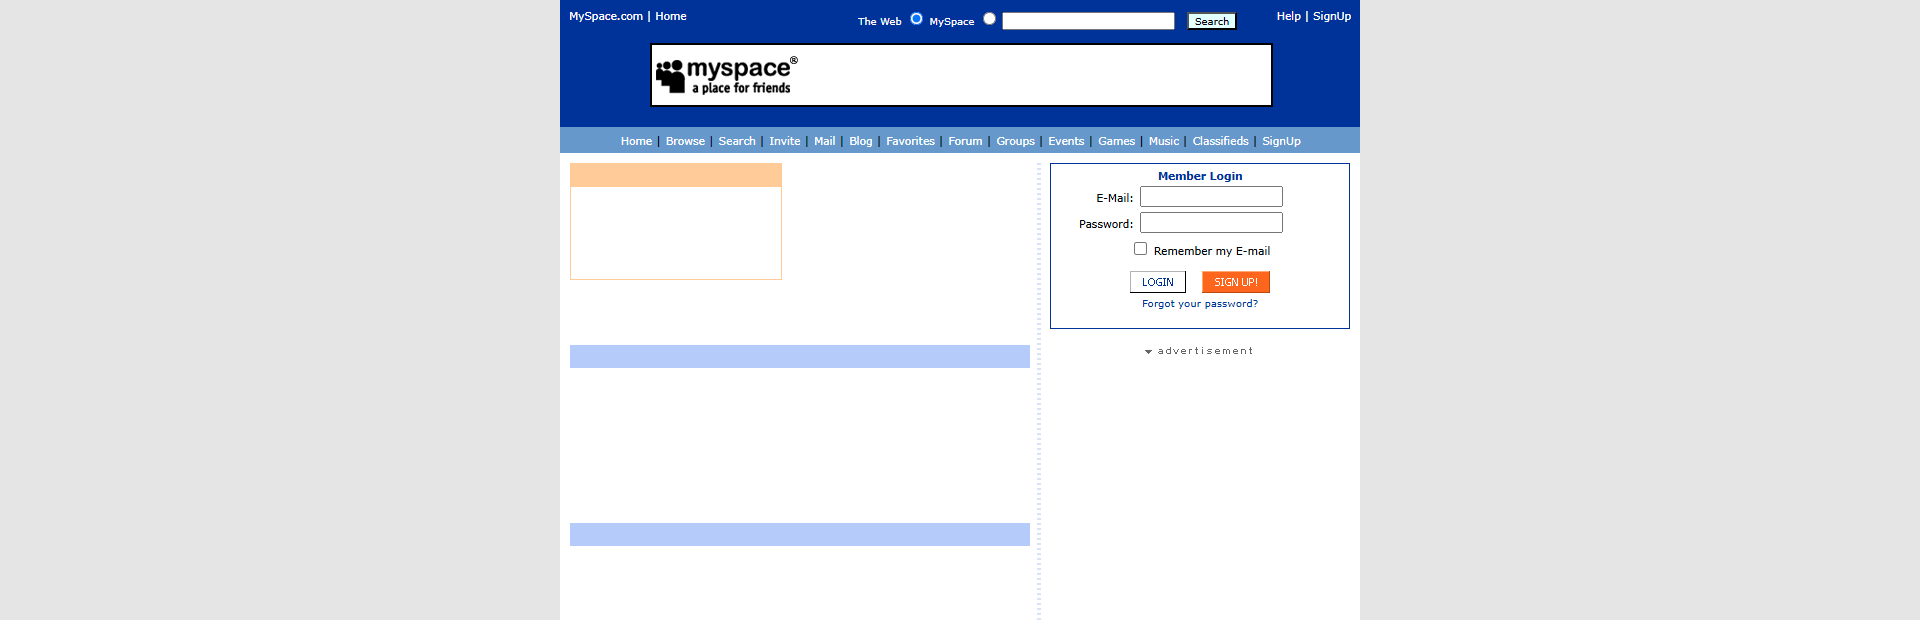Go to Blog in navigation bar
This screenshot has width=1920, height=620.
click(860, 141)
